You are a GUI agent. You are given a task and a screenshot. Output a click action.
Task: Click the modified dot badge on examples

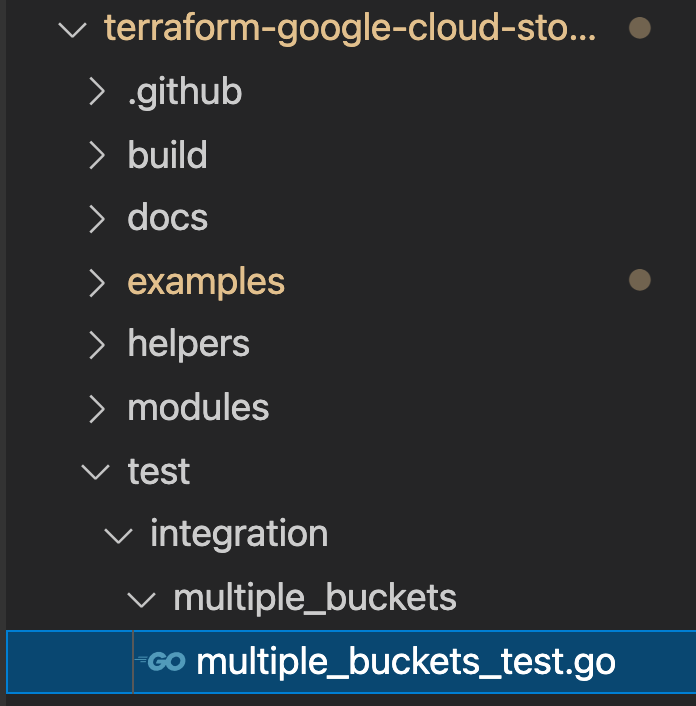pos(639,281)
